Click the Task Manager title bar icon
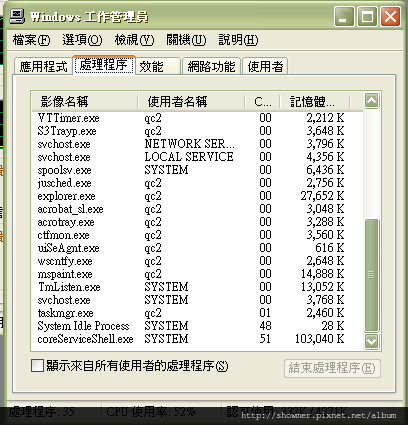Screen dimensions: 408x425 17,16
